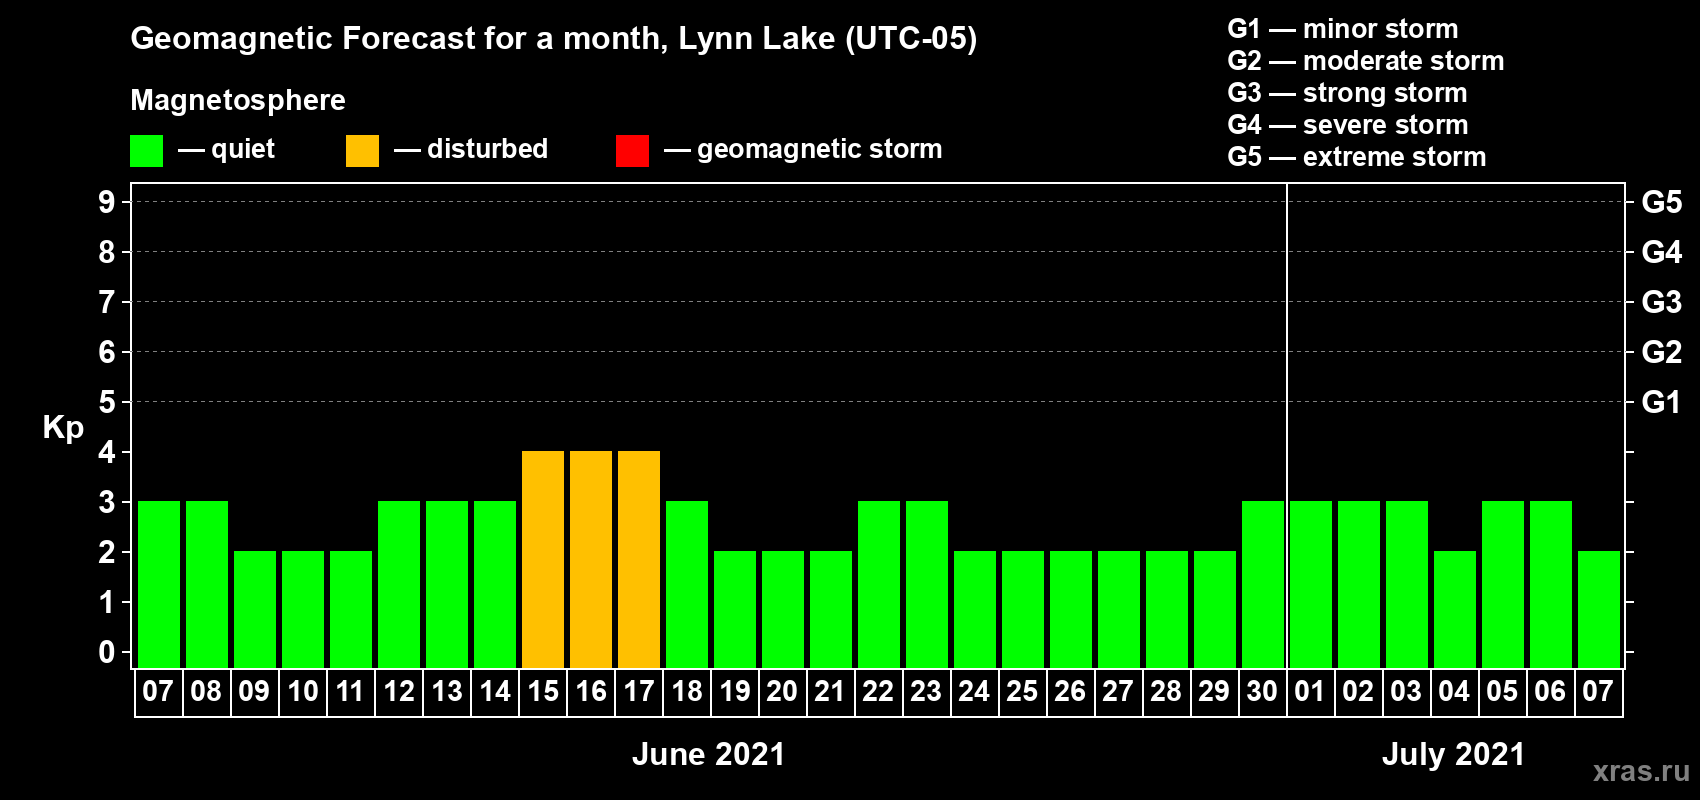Viewport: 1700px width, 800px height.
Task: Click the Kp axis value 9
Action: (x=107, y=202)
